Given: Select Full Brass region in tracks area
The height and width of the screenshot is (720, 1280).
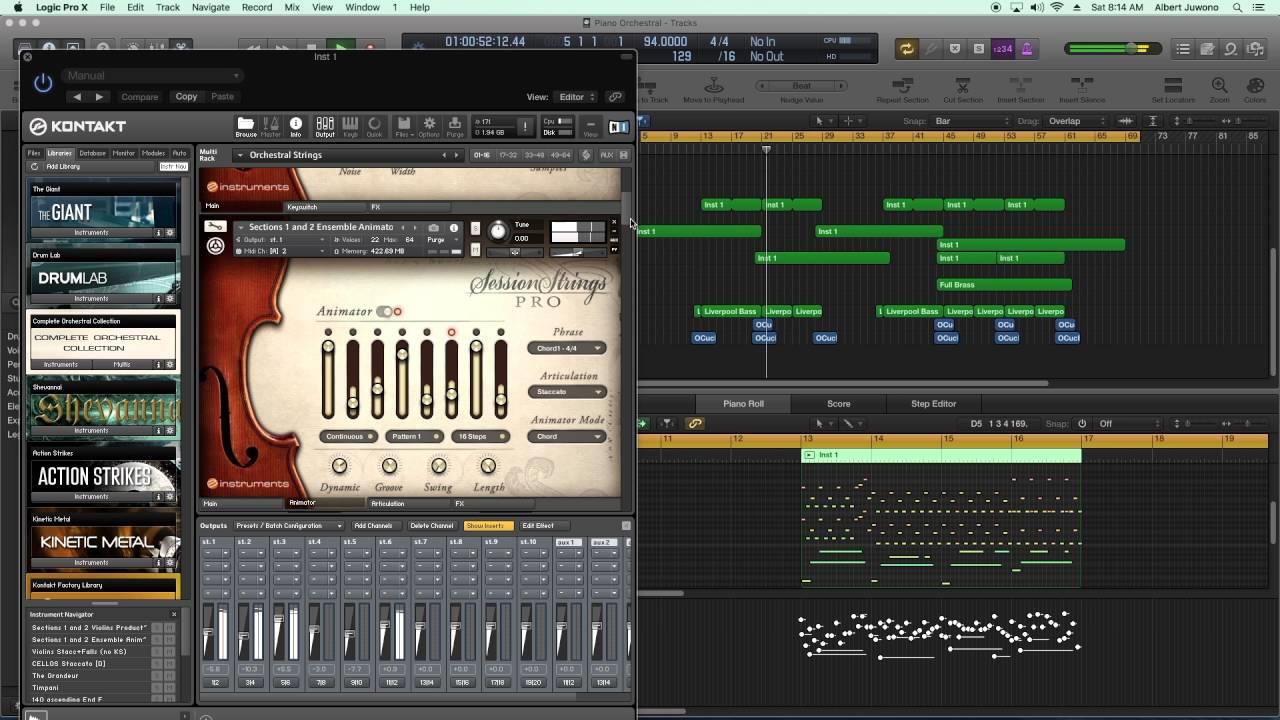Looking at the screenshot, I should coord(1003,285).
